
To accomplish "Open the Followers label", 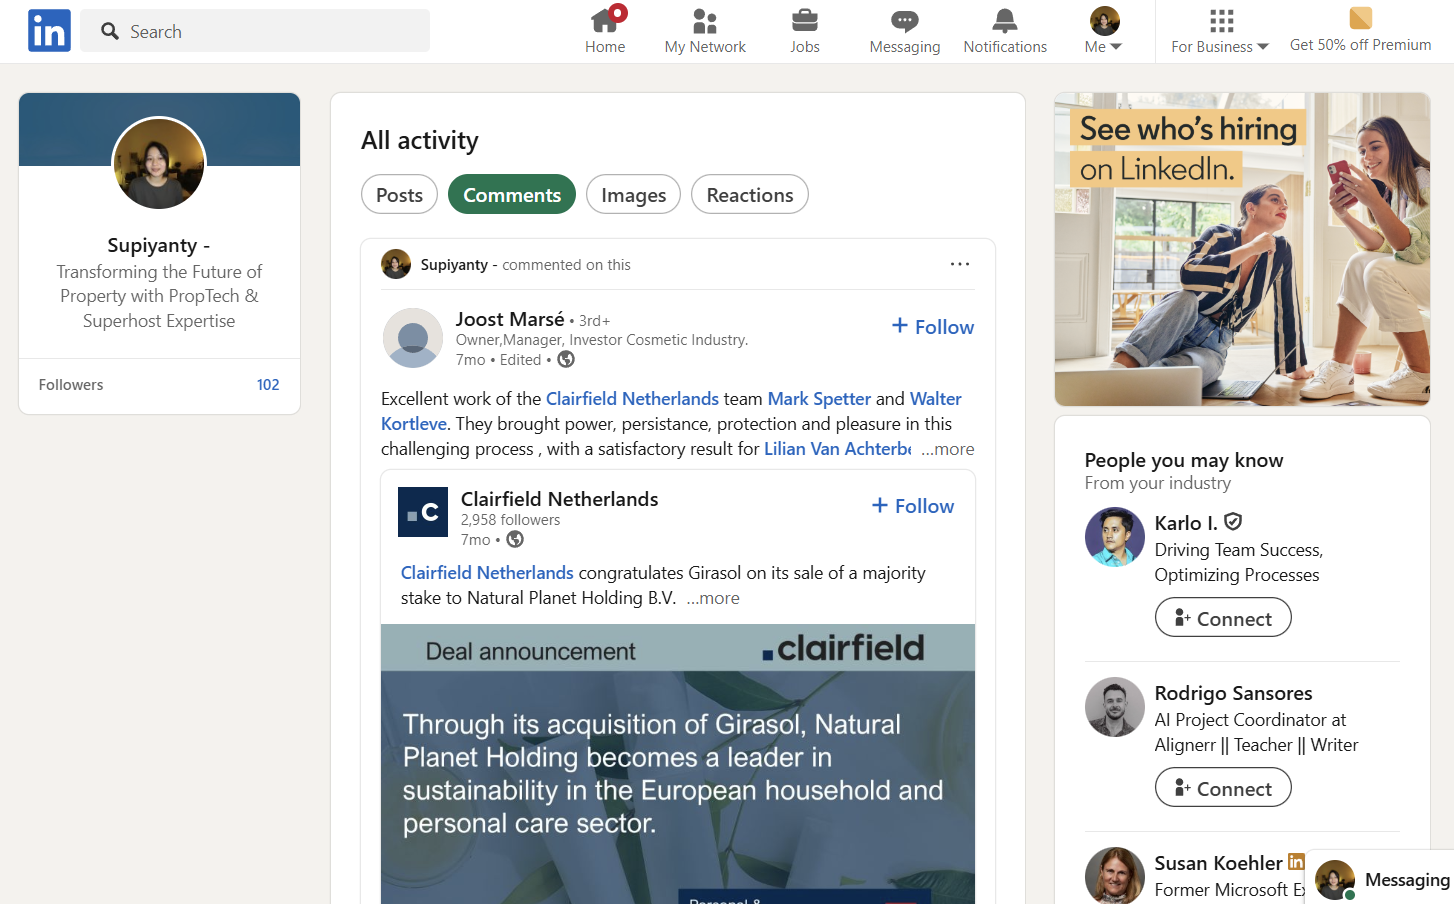I will [71, 385].
